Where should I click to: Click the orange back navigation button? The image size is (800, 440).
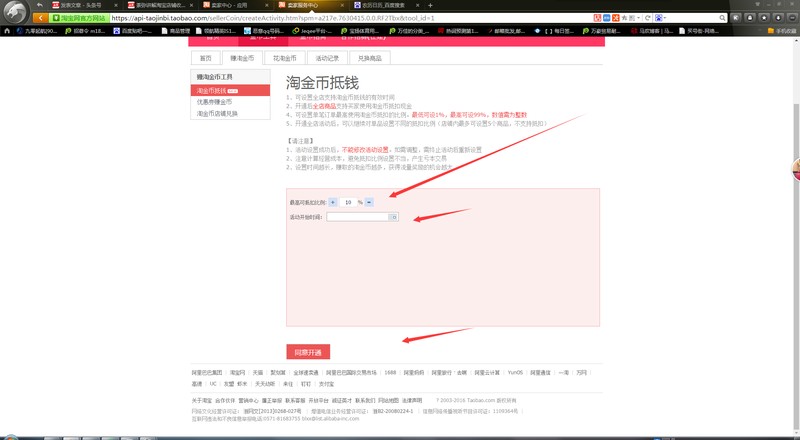tap(40, 18)
